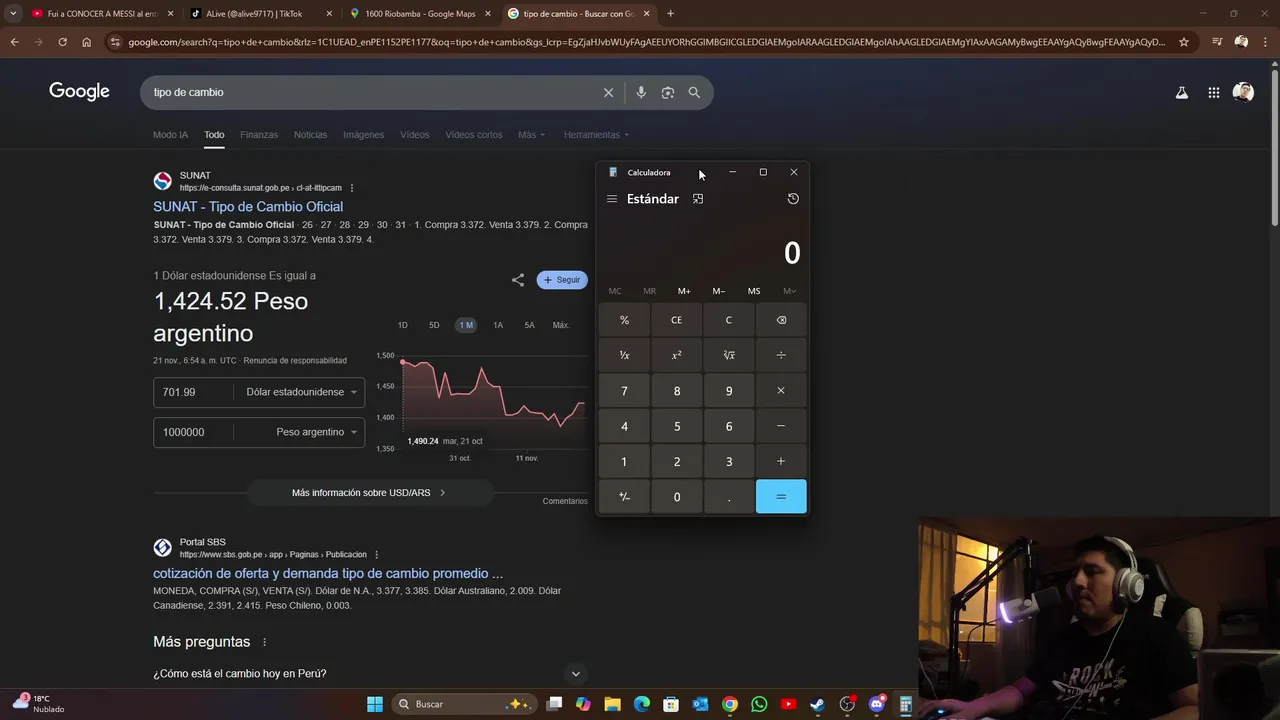1280x720 pixels.
Task: Select 5A chart range
Action: 529,325
